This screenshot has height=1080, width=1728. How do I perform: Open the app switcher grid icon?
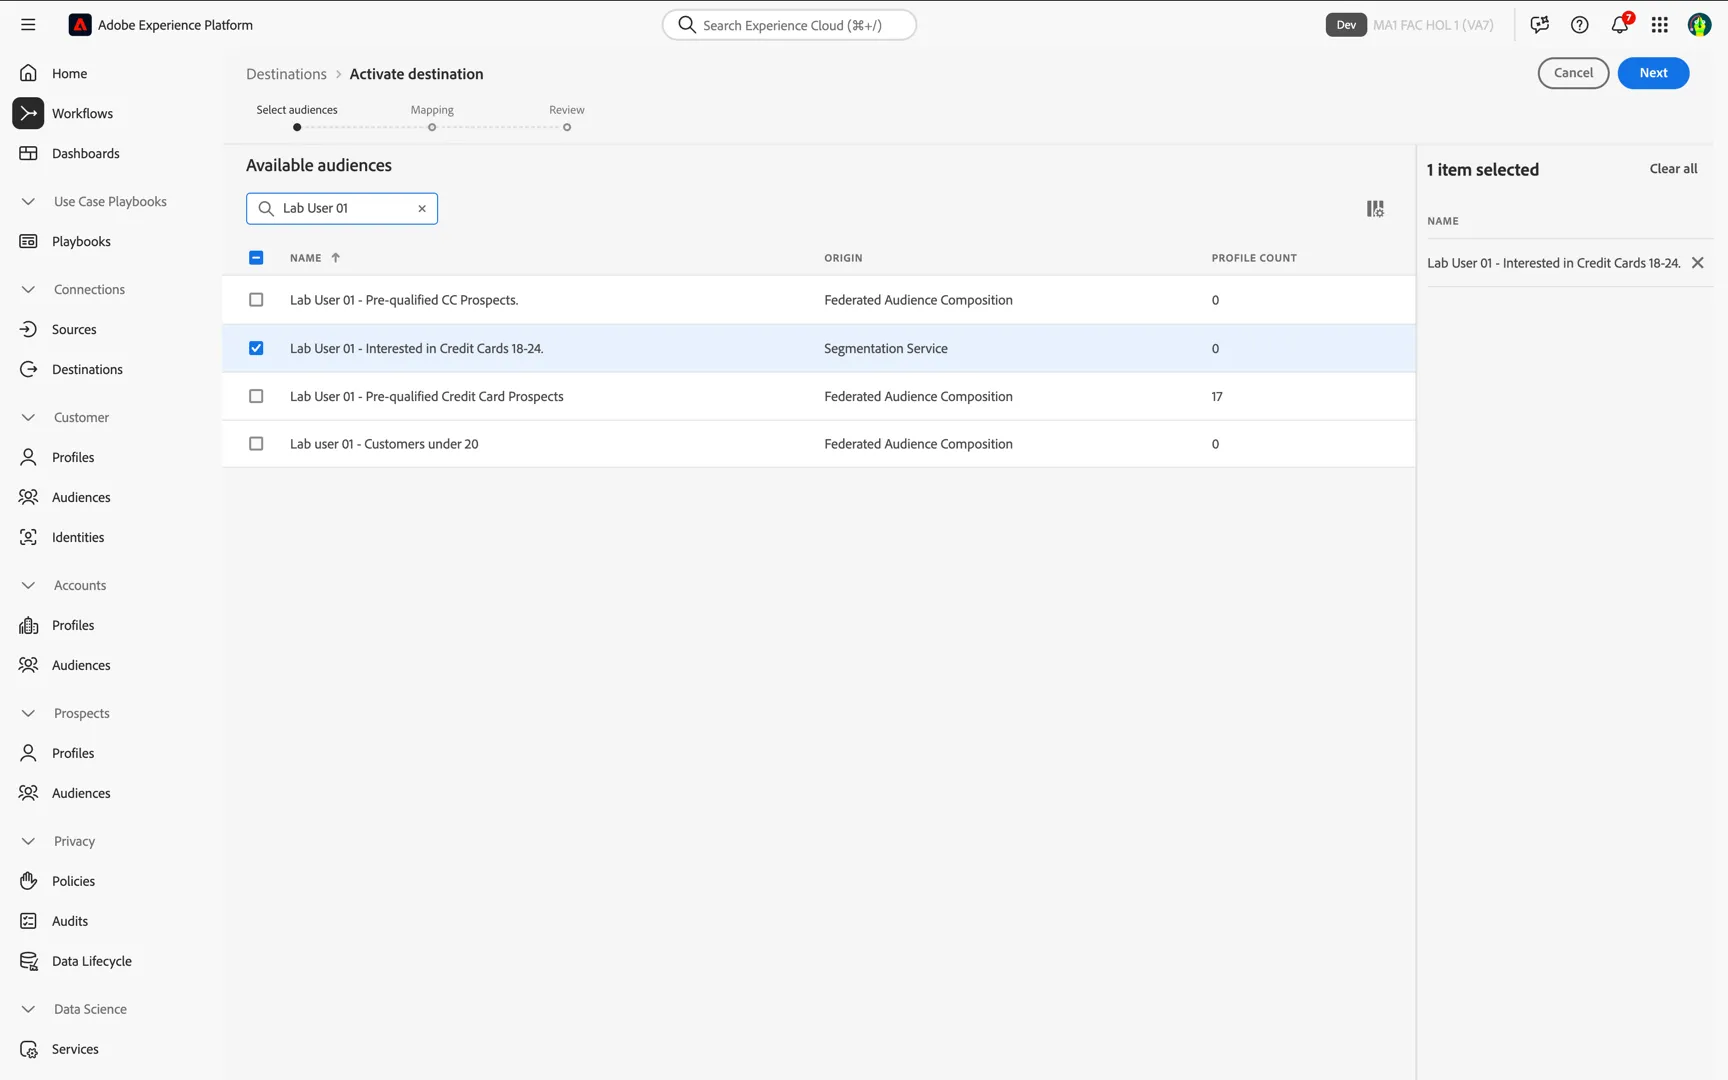[x=1660, y=25]
